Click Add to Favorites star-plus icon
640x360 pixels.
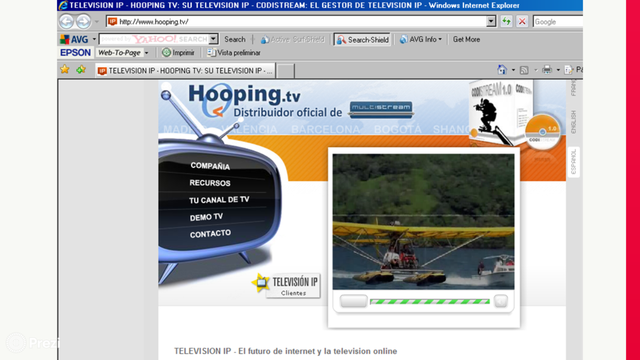81,70
